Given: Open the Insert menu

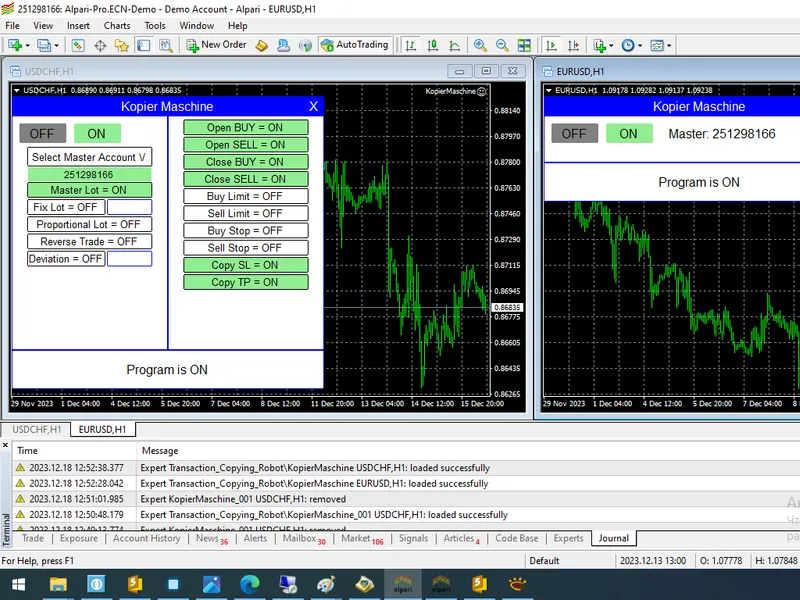Looking at the screenshot, I should click(78, 26).
